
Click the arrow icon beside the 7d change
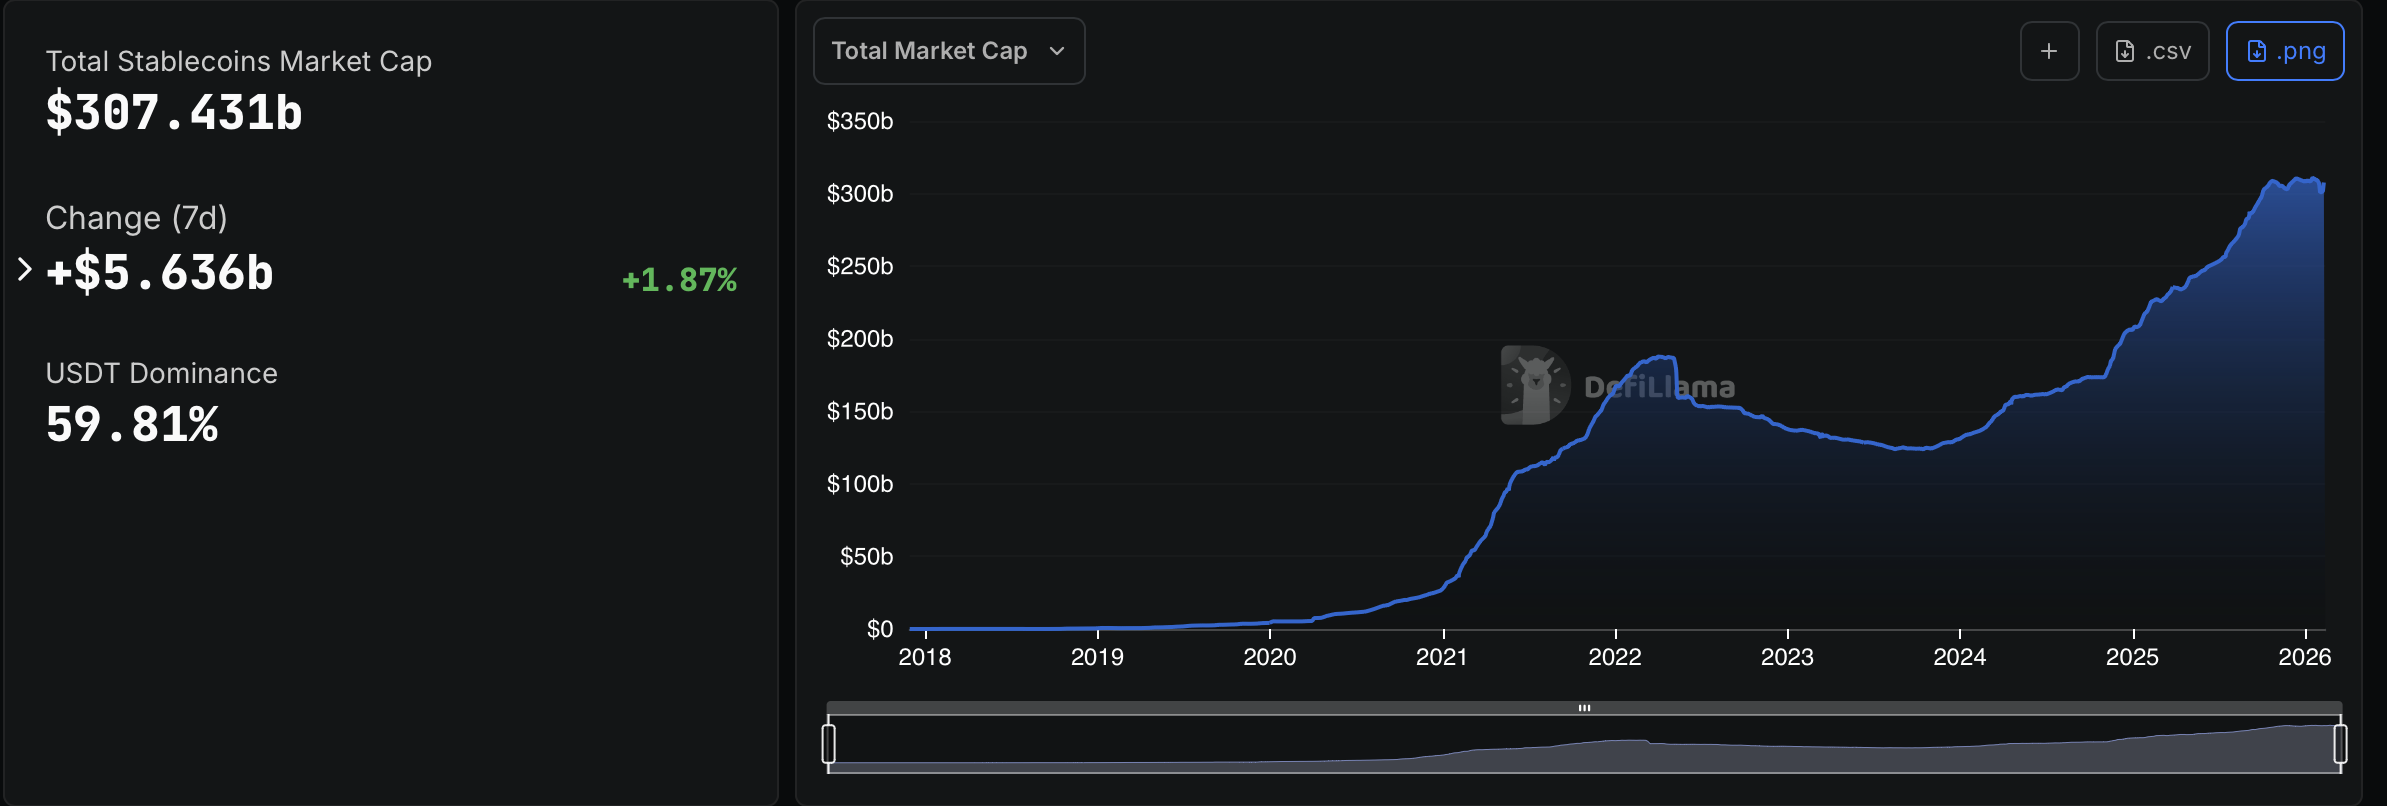23,268
